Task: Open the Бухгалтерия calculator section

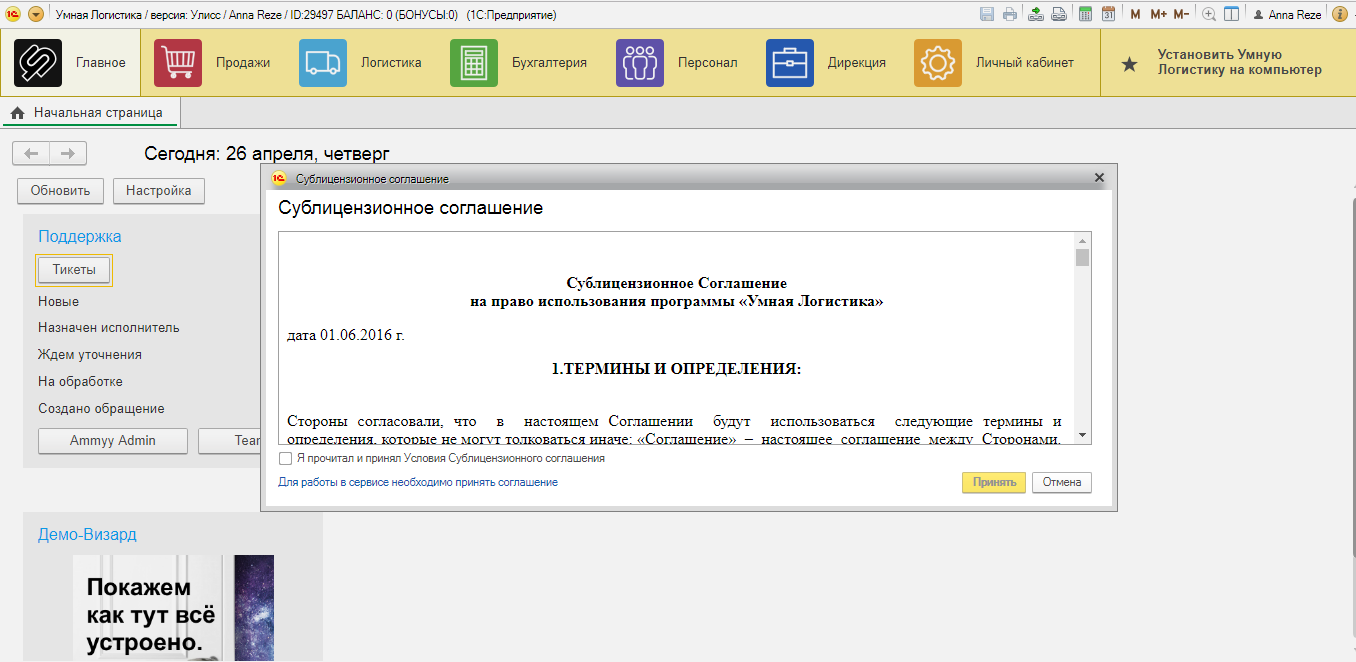Action: [474, 63]
